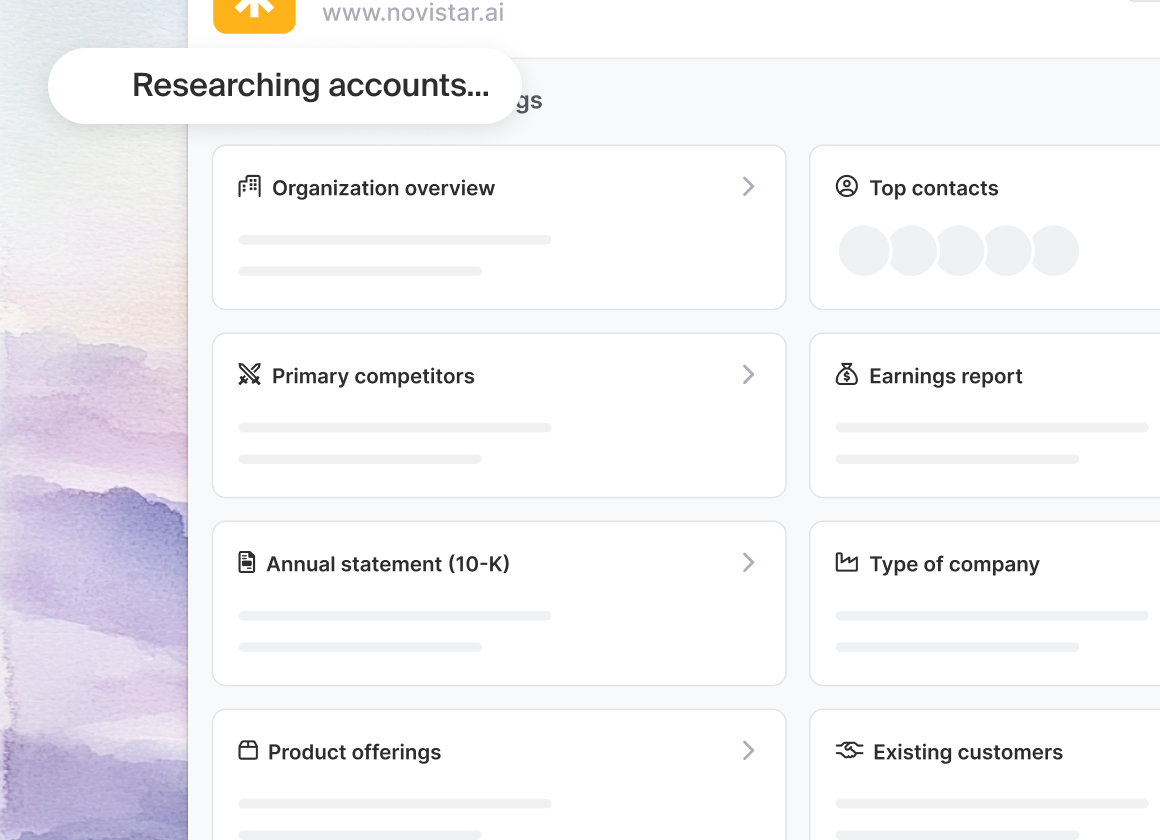Click the money bag icon on Earnings report

point(847,374)
